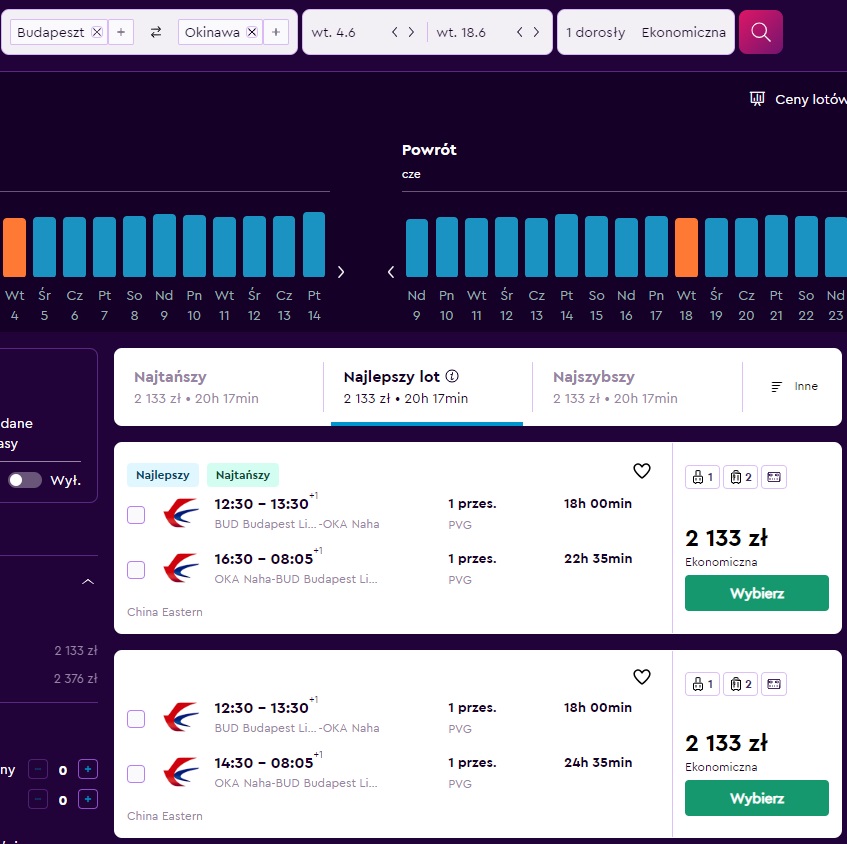
Task: Remove Okinawa from the destination field
Action: (252, 32)
